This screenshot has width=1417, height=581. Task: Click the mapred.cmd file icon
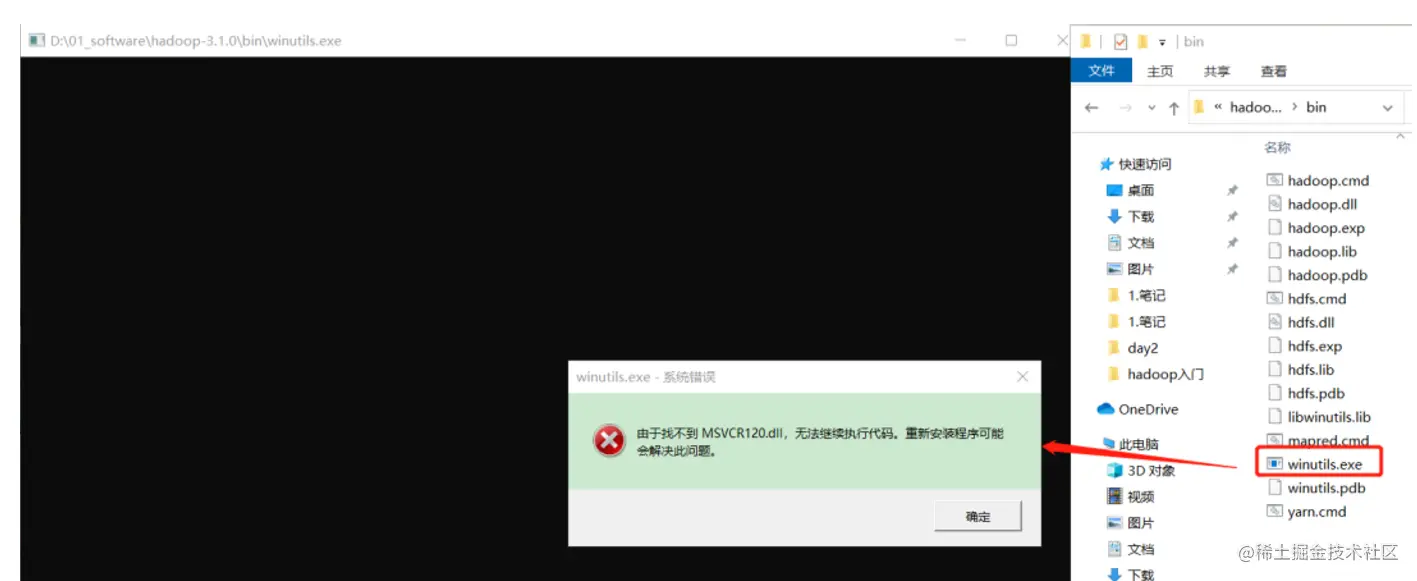click(x=1274, y=440)
